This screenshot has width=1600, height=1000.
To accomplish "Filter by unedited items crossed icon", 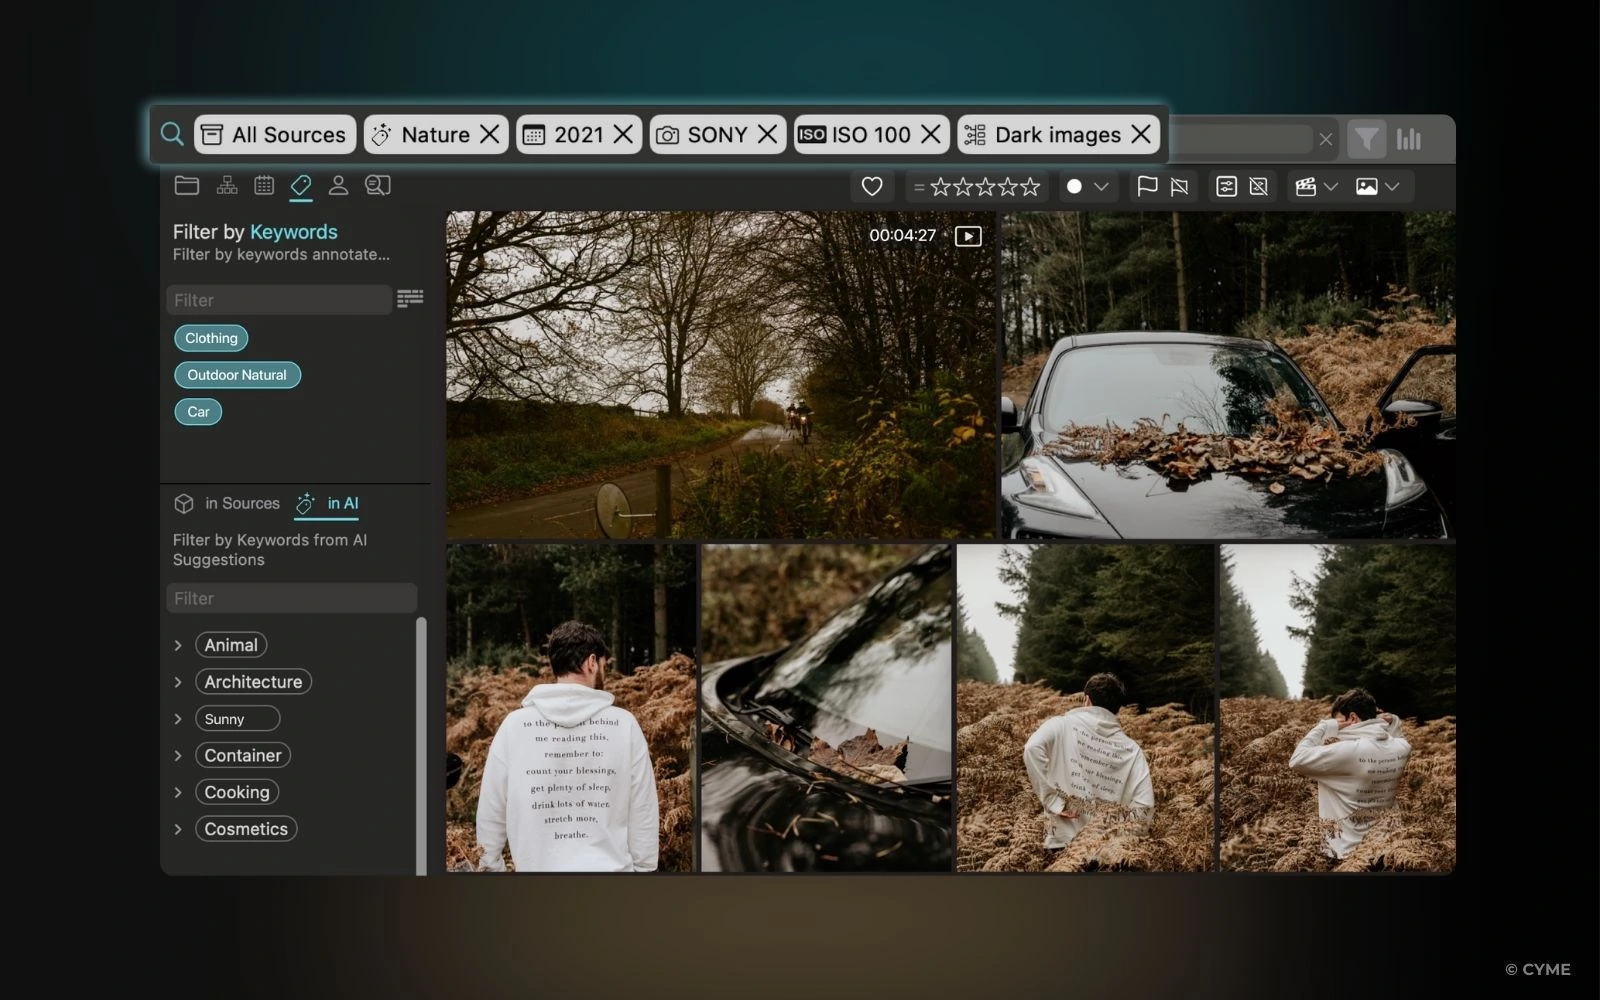I will coord(1259,186).
